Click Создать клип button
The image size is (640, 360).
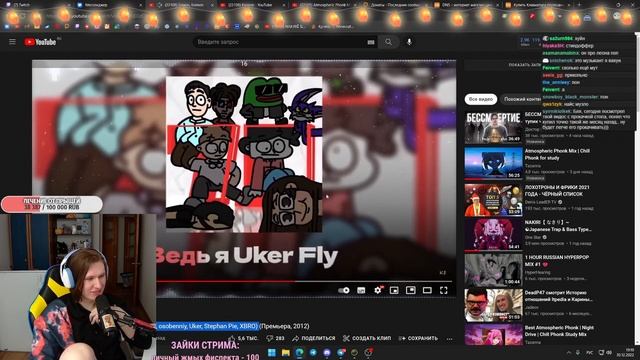pos(367,338)
